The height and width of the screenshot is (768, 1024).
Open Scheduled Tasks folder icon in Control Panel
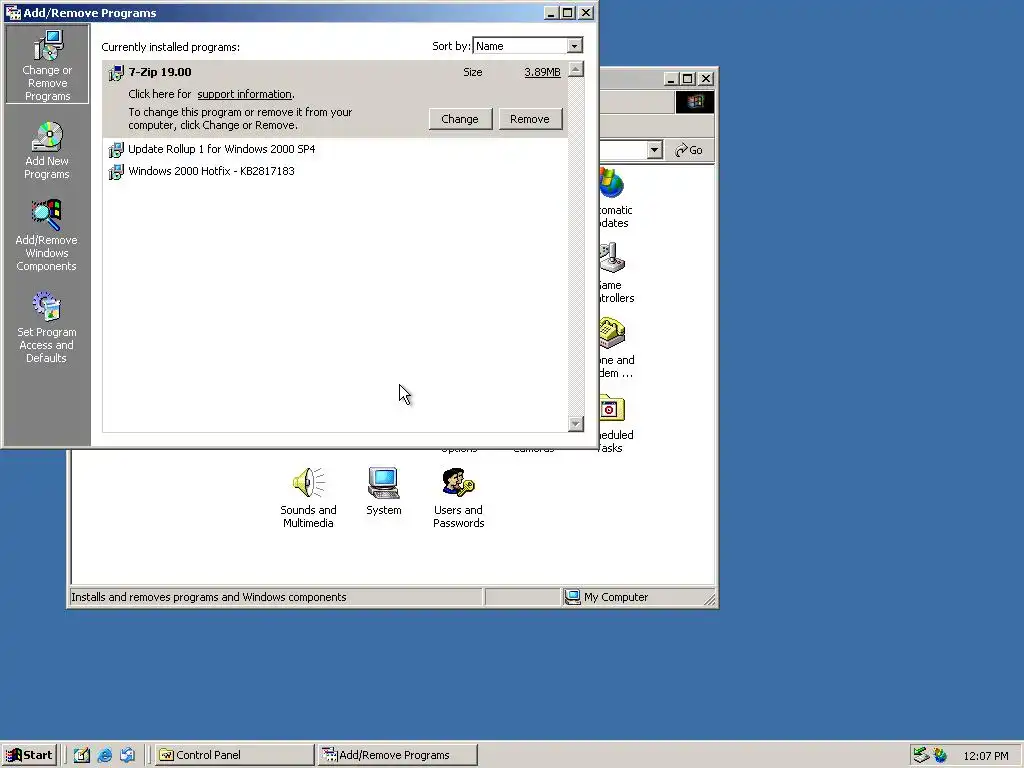(x=613, y=409)
